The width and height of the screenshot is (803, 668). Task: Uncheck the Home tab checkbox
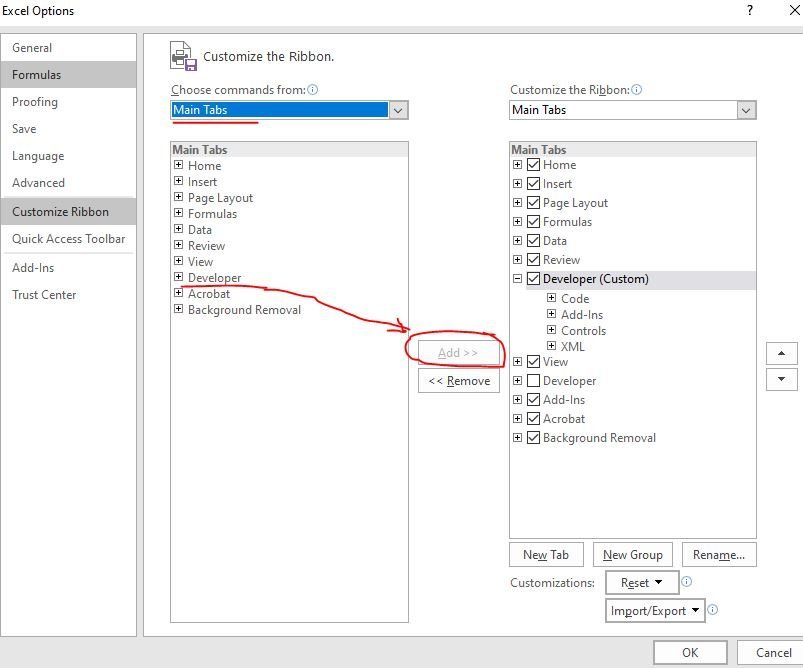(x=533, y=165)
